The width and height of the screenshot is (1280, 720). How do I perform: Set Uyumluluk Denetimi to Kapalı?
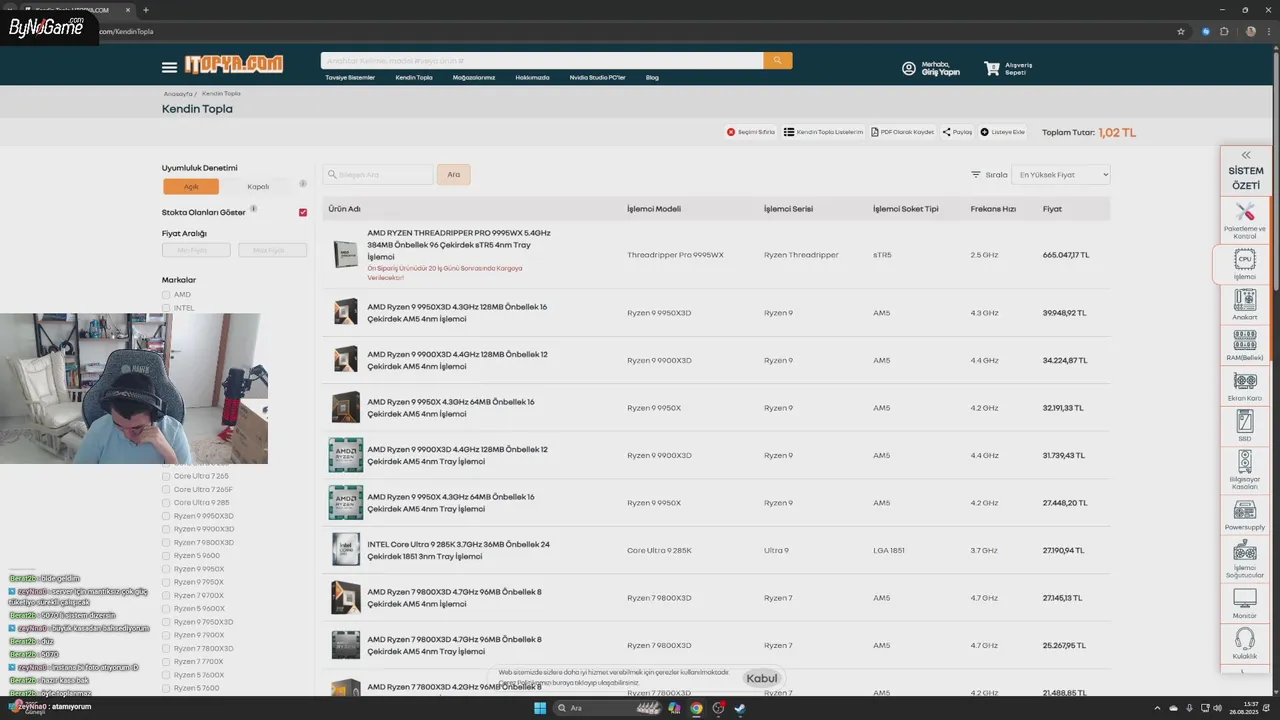[x=258, y=186]
